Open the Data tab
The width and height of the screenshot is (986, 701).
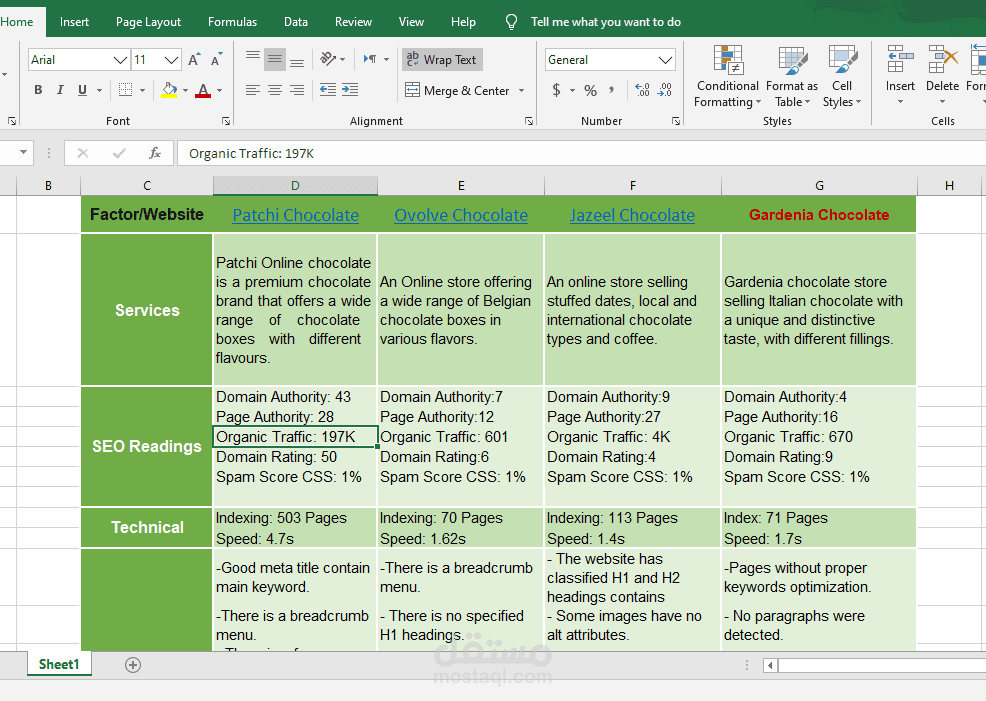[x=296, y=22]
